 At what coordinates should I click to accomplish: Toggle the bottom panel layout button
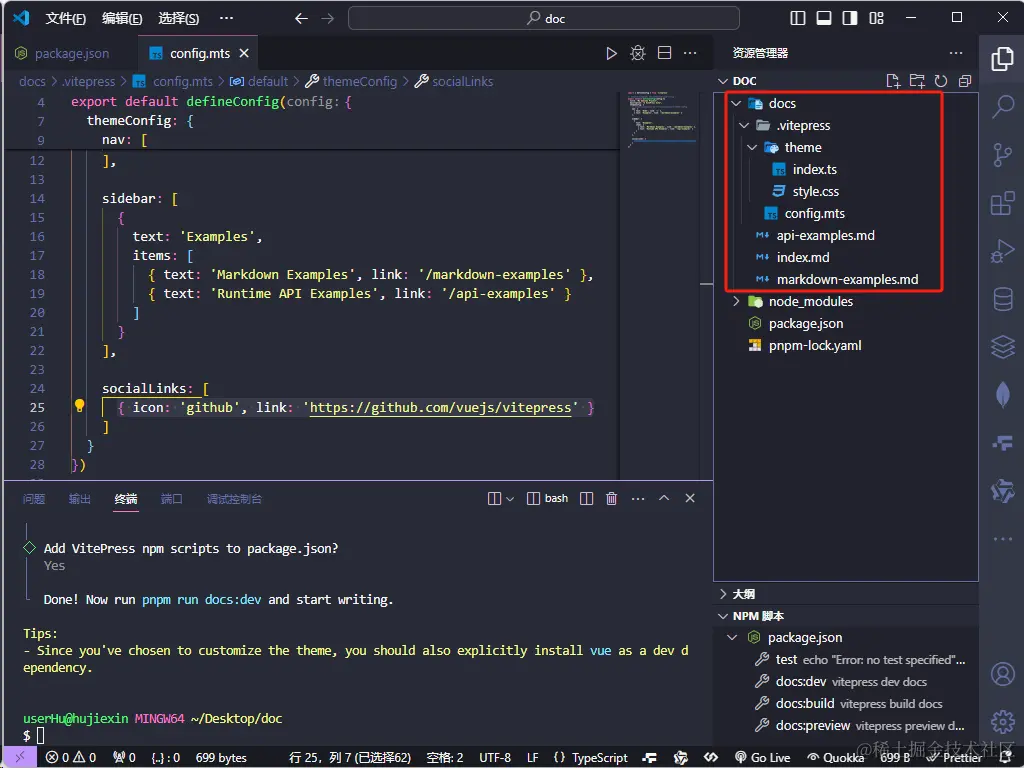coord(824,18)
